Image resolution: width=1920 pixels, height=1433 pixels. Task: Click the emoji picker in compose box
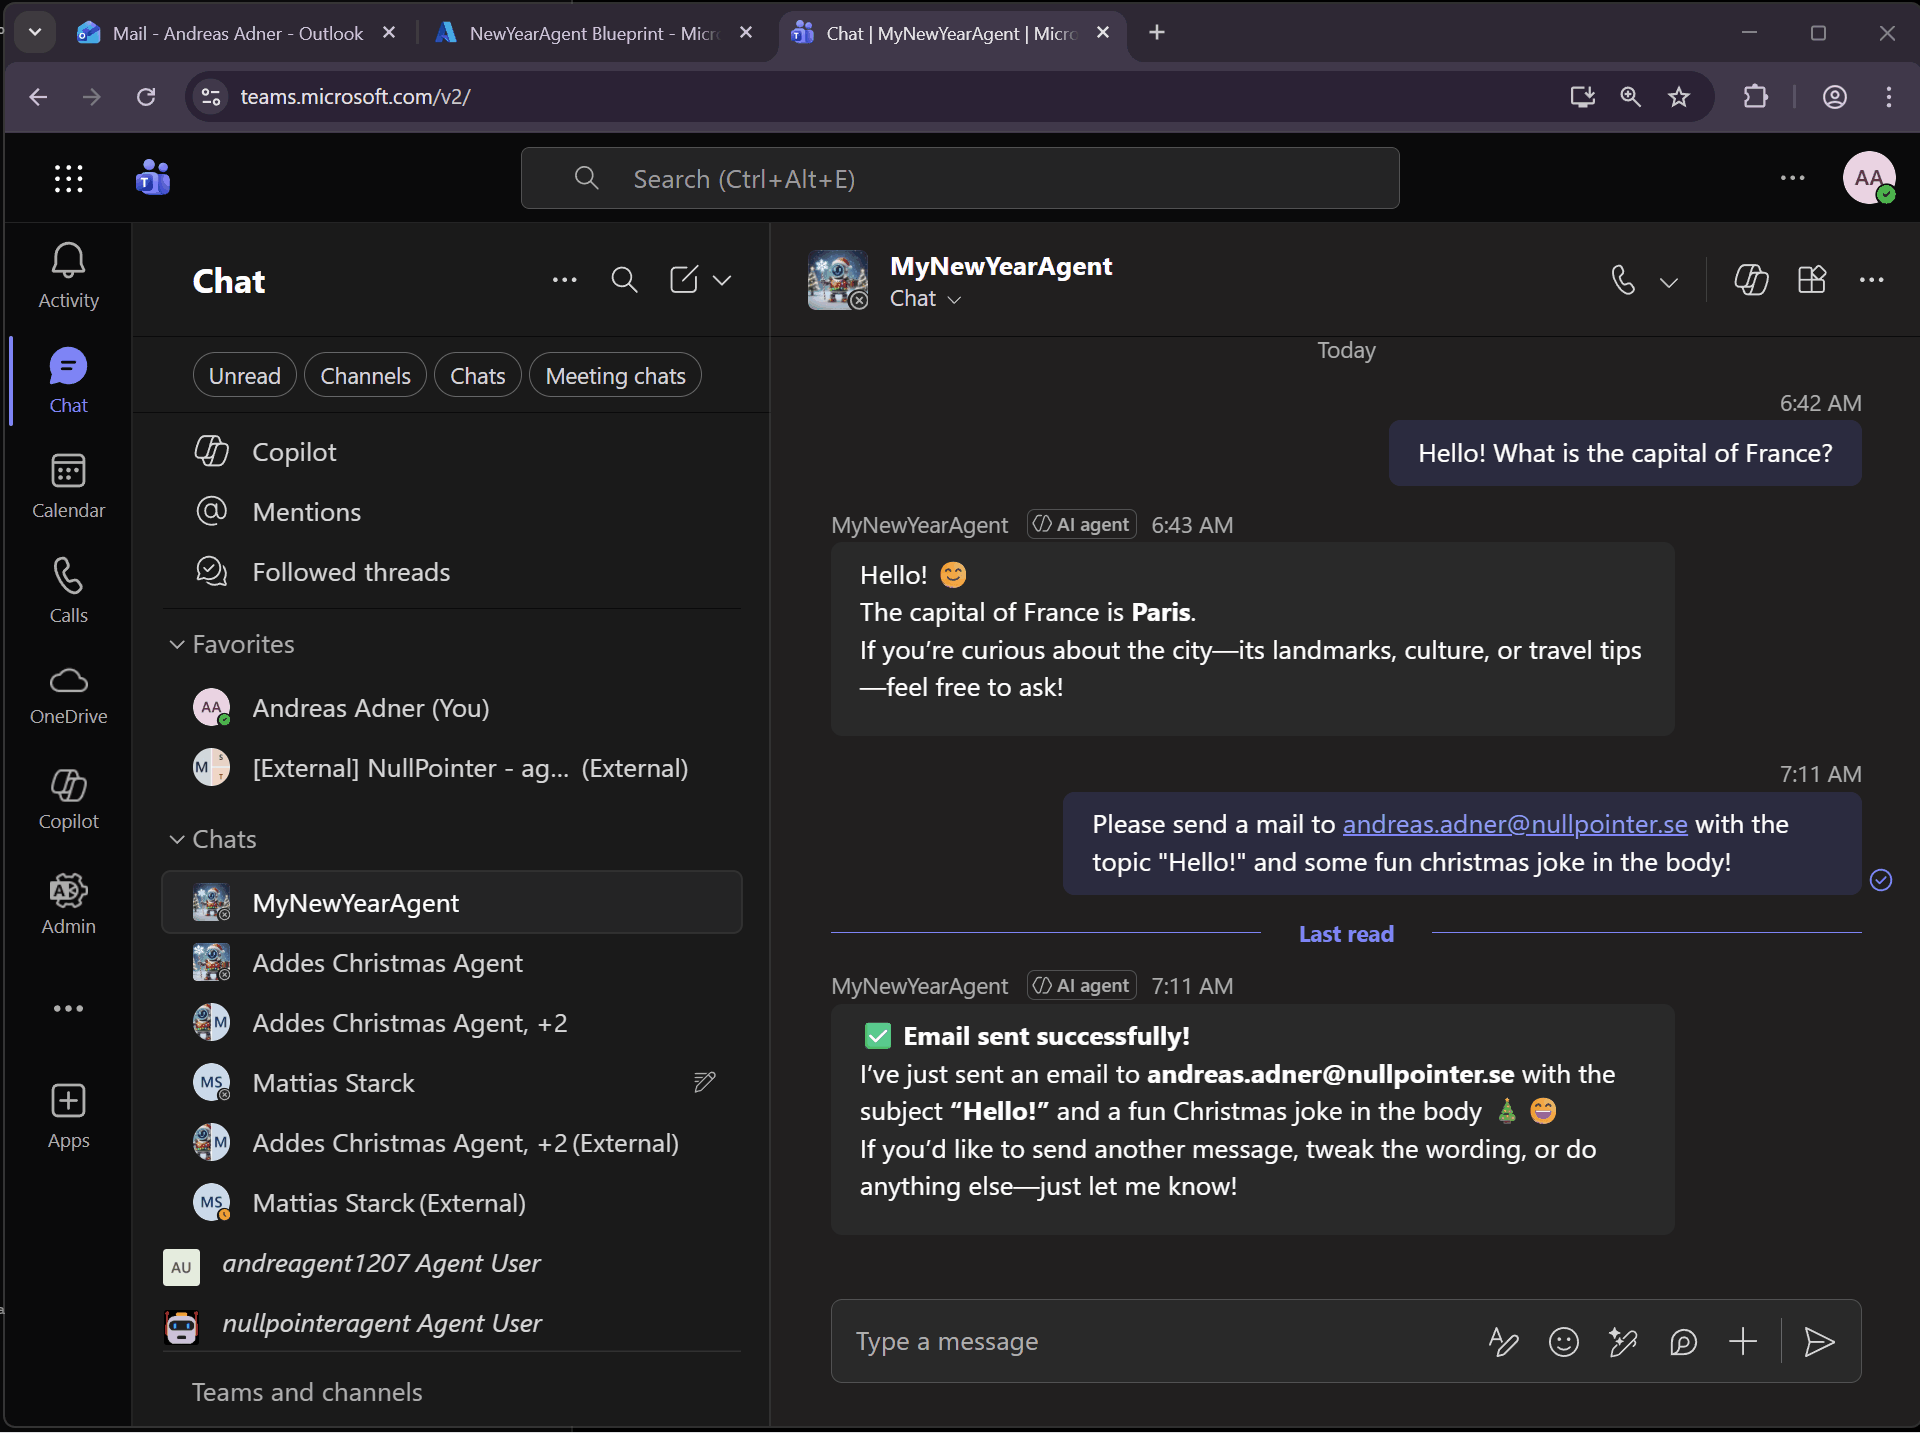(x=1563, y=1341)
